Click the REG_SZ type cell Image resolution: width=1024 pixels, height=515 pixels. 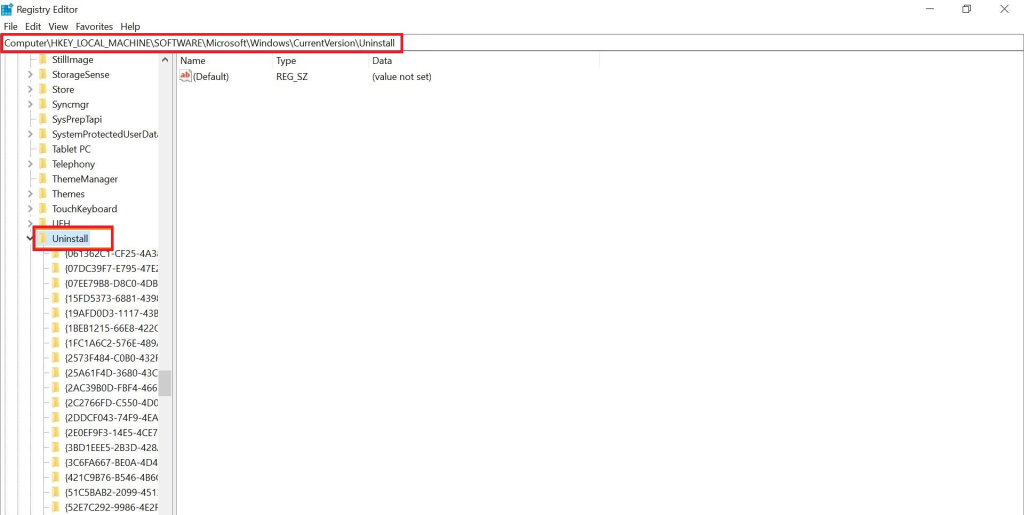click(x=292, y=76)
